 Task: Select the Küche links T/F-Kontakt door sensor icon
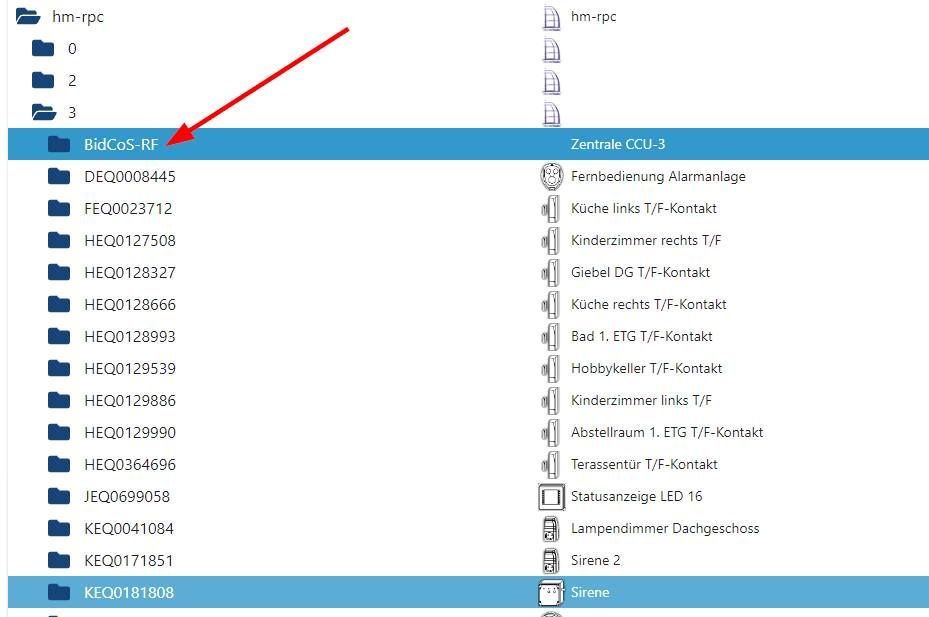tap(551, 208)
